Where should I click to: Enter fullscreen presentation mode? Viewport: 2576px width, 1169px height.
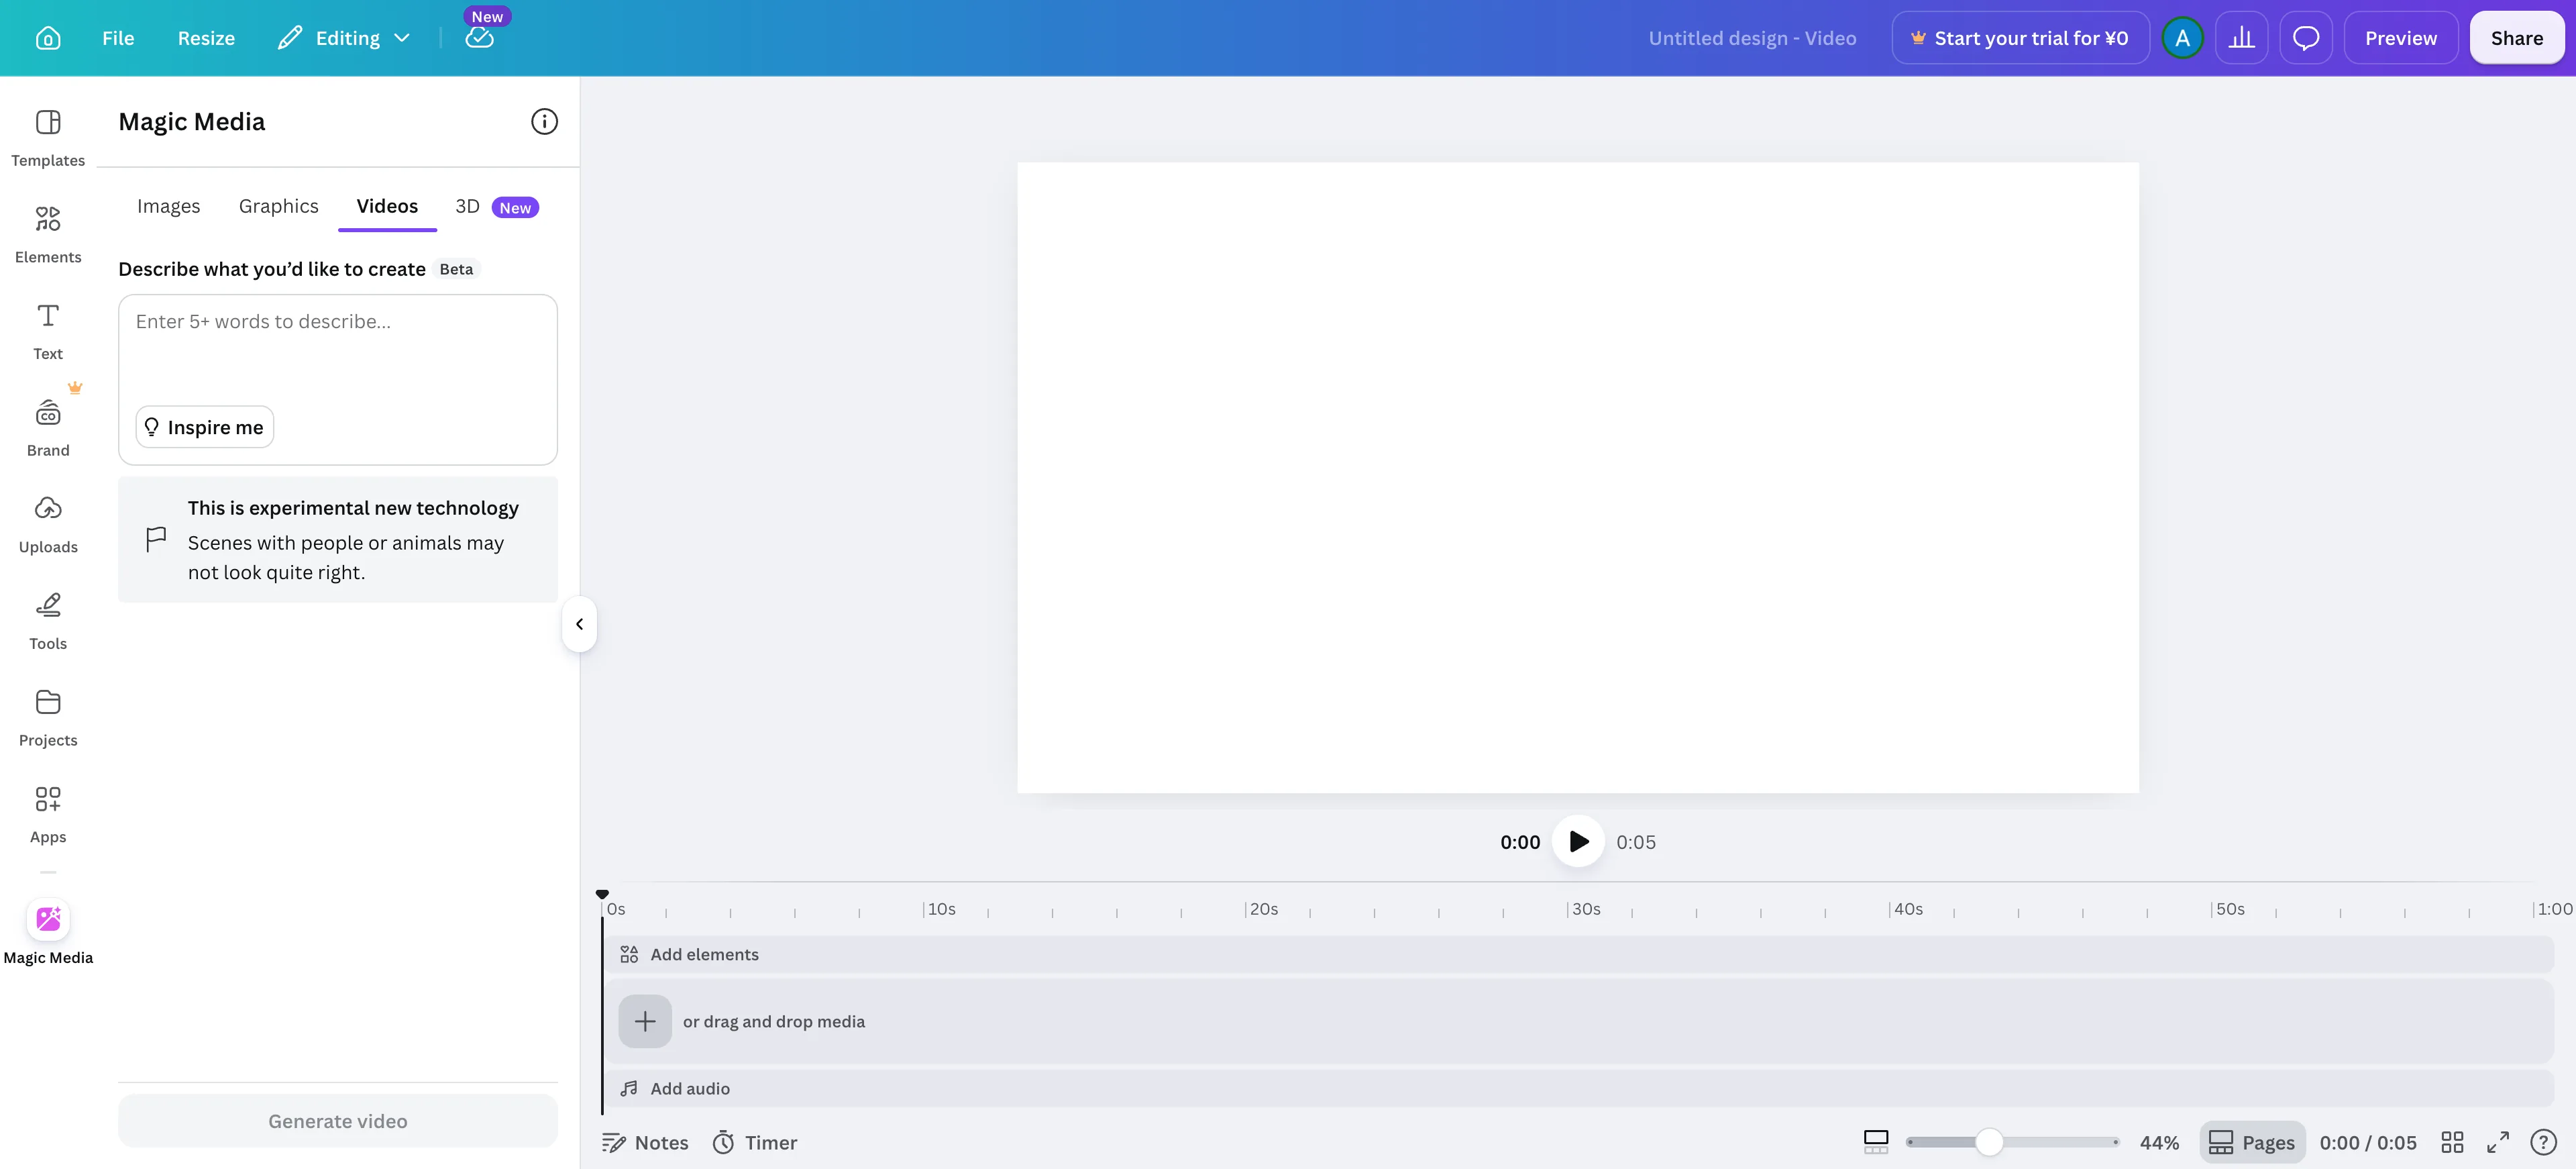(2498, 1142)
